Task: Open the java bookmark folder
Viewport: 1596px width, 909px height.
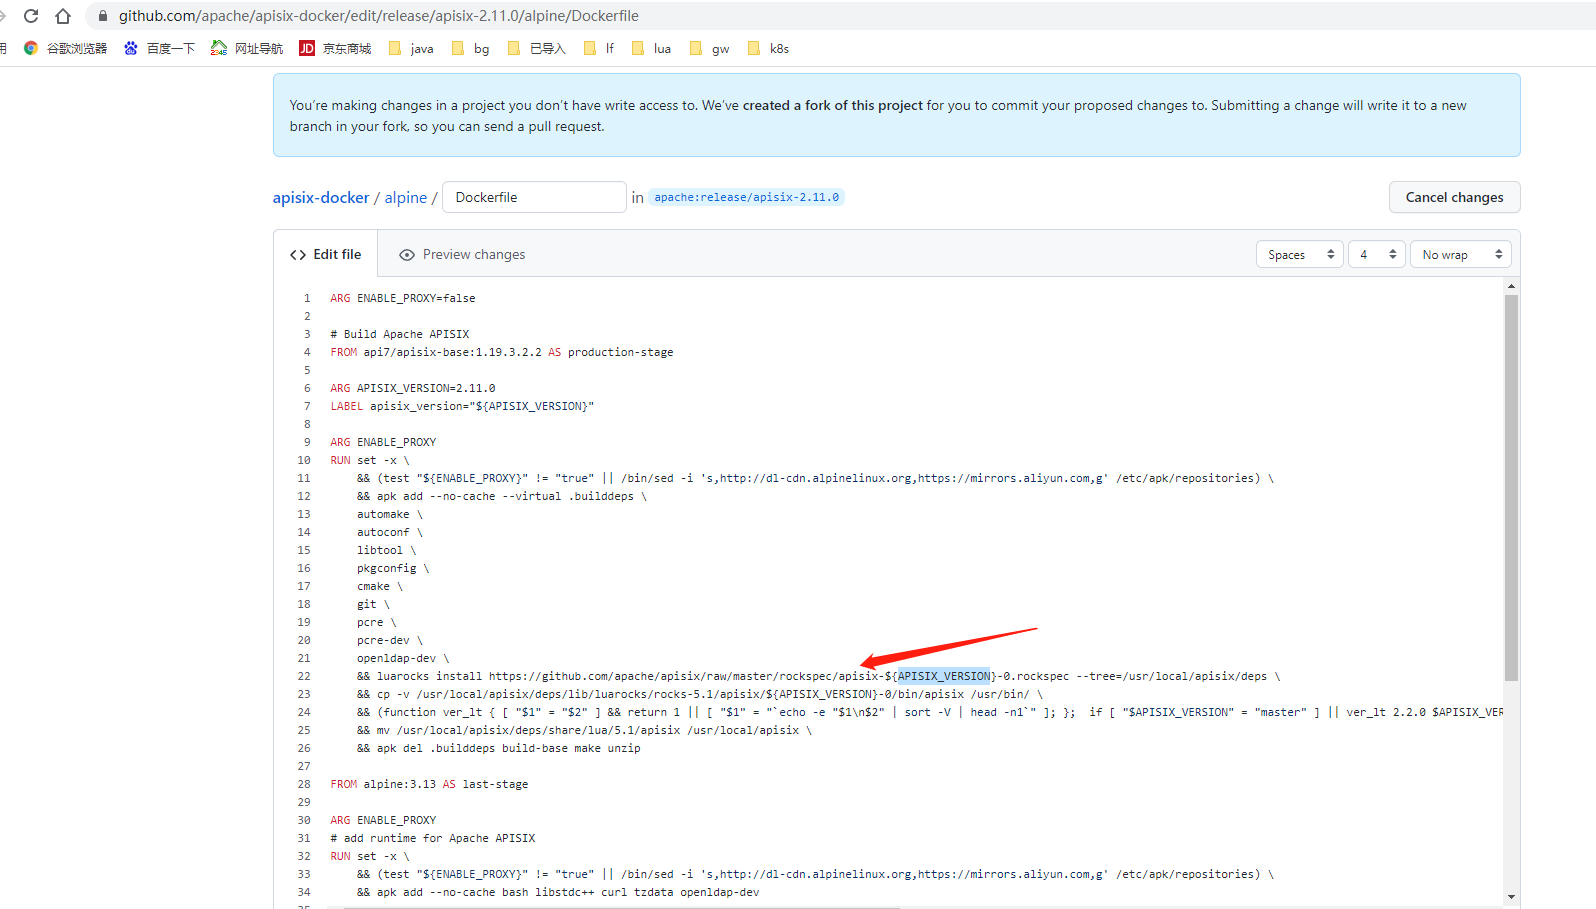Action: click(411, 48)
